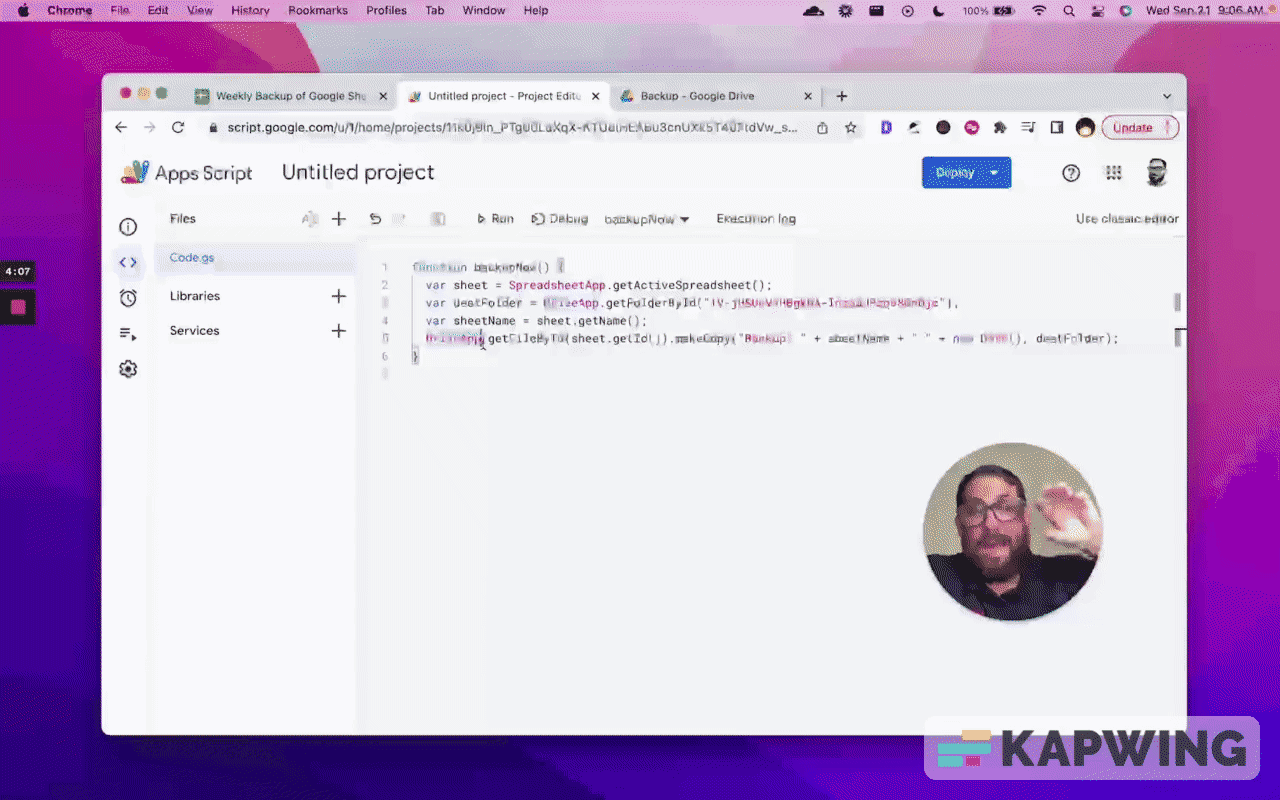Start Debug on the script
The image size is (1280, 800).
pyautogui.click(x=560, y=219)
